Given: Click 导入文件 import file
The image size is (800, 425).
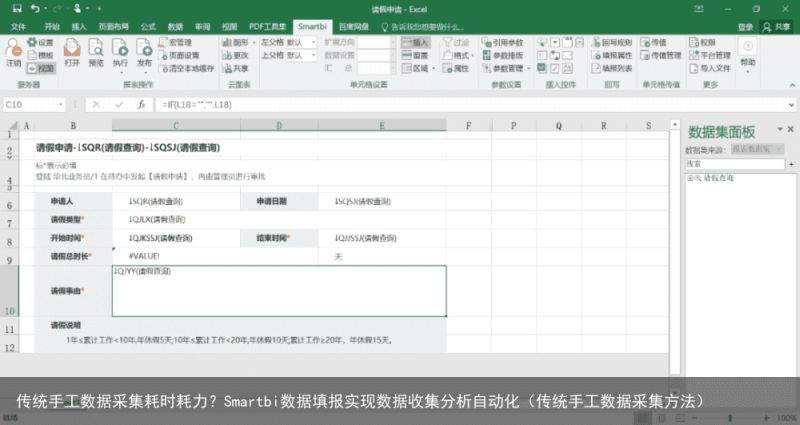Looking at the screenshot, I should coord(710,68).
